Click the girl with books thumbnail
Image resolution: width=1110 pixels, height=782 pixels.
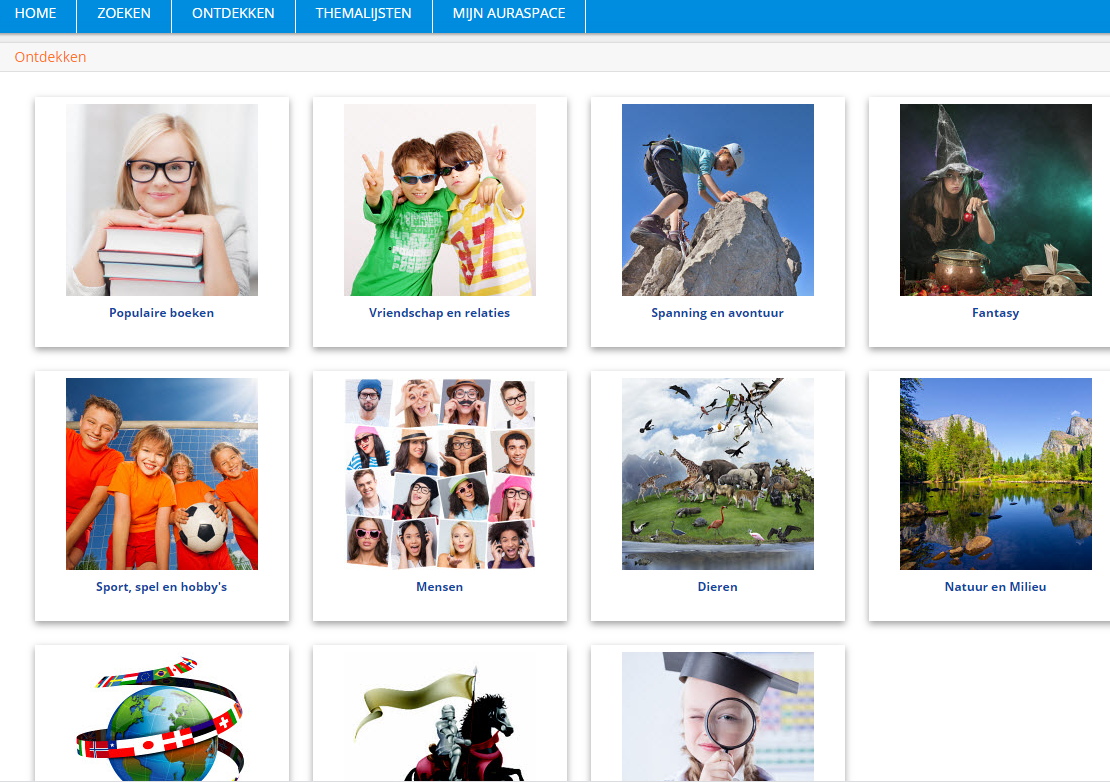(x=162, y=200)
